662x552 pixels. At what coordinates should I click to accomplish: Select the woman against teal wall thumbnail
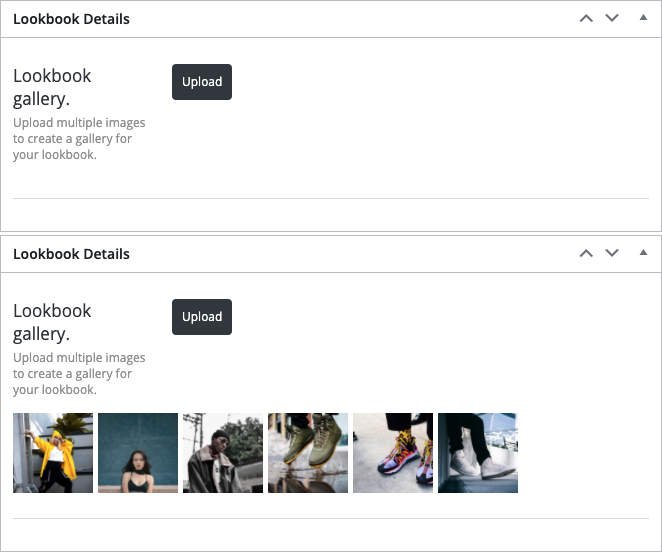(138, 453)
